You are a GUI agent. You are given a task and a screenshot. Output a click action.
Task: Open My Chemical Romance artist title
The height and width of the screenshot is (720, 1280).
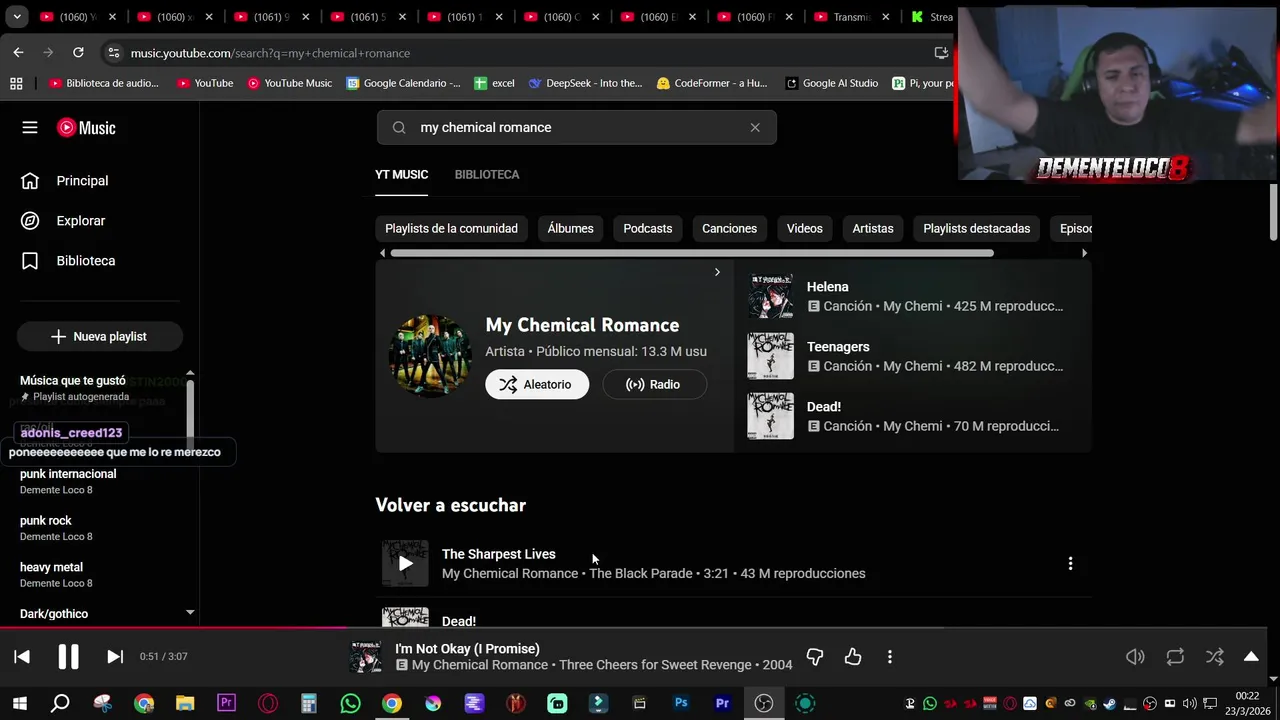(x=582, y=325)
